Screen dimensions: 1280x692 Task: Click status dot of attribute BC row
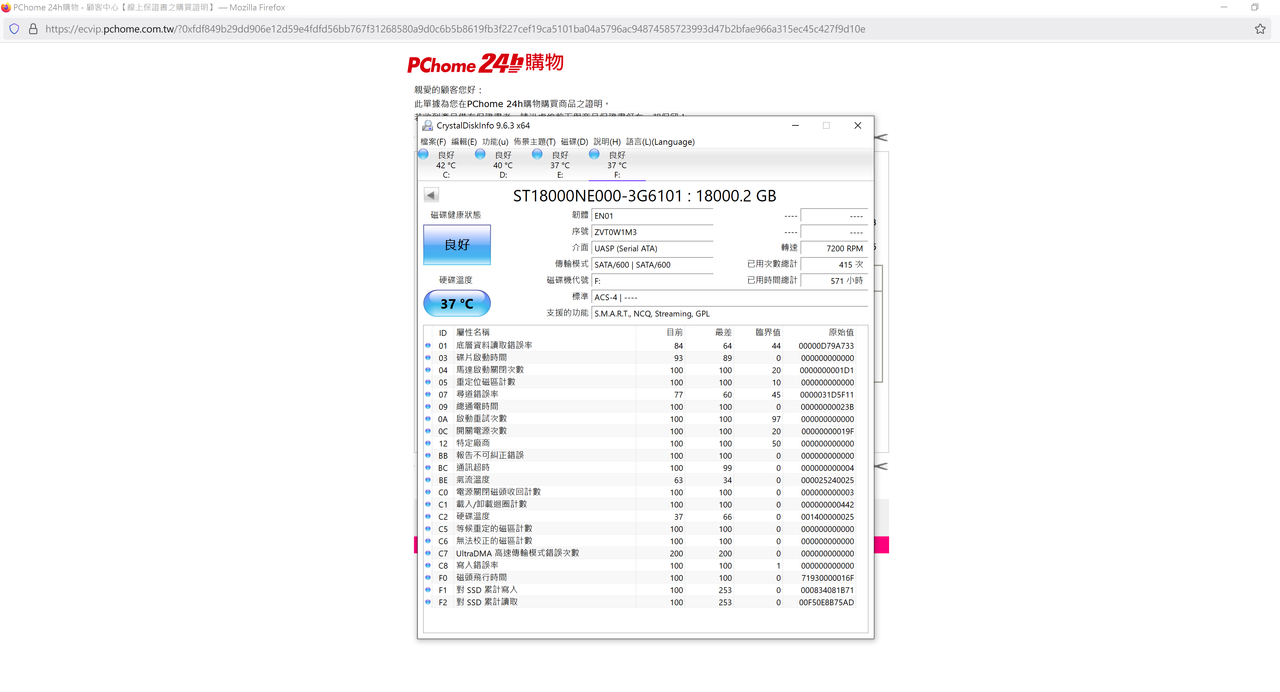pyautogui.click(x=428, y=468)
